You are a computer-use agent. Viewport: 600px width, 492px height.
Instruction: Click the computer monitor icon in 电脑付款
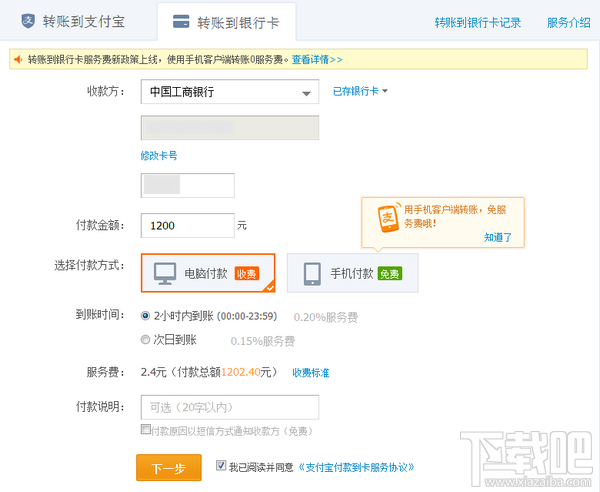(165, 274)
